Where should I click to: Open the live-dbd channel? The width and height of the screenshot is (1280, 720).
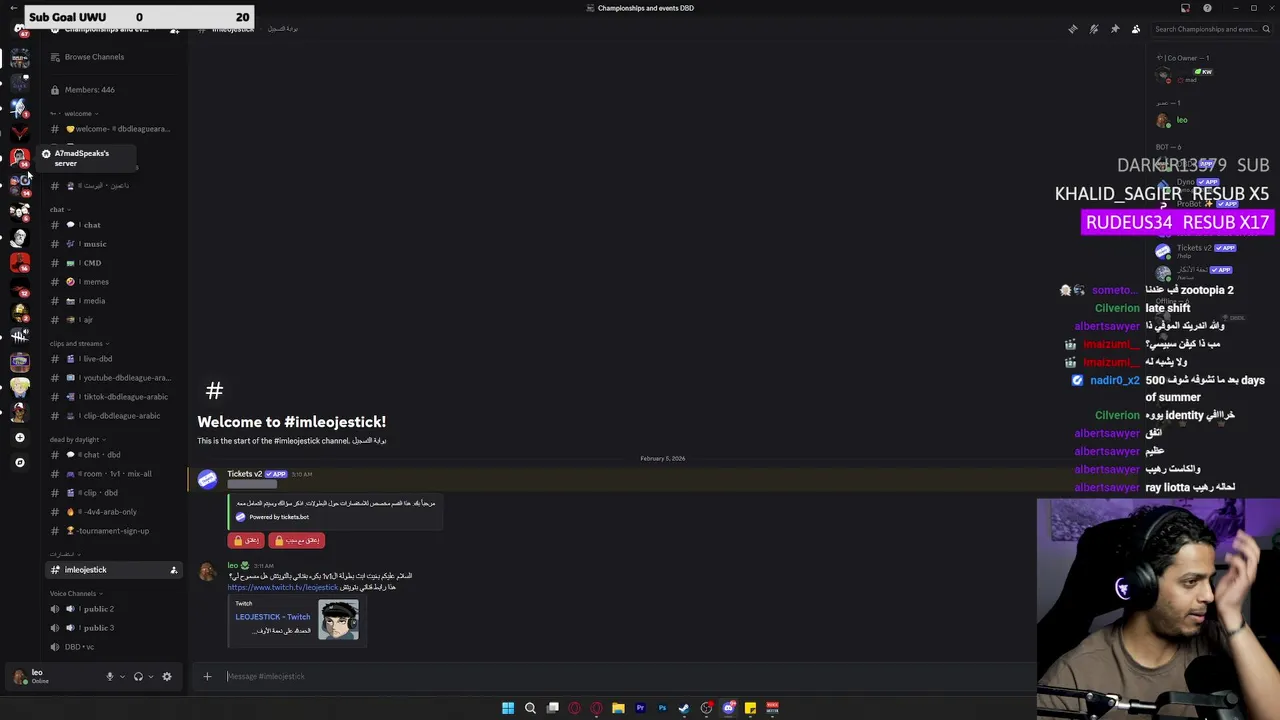point(114,359)
